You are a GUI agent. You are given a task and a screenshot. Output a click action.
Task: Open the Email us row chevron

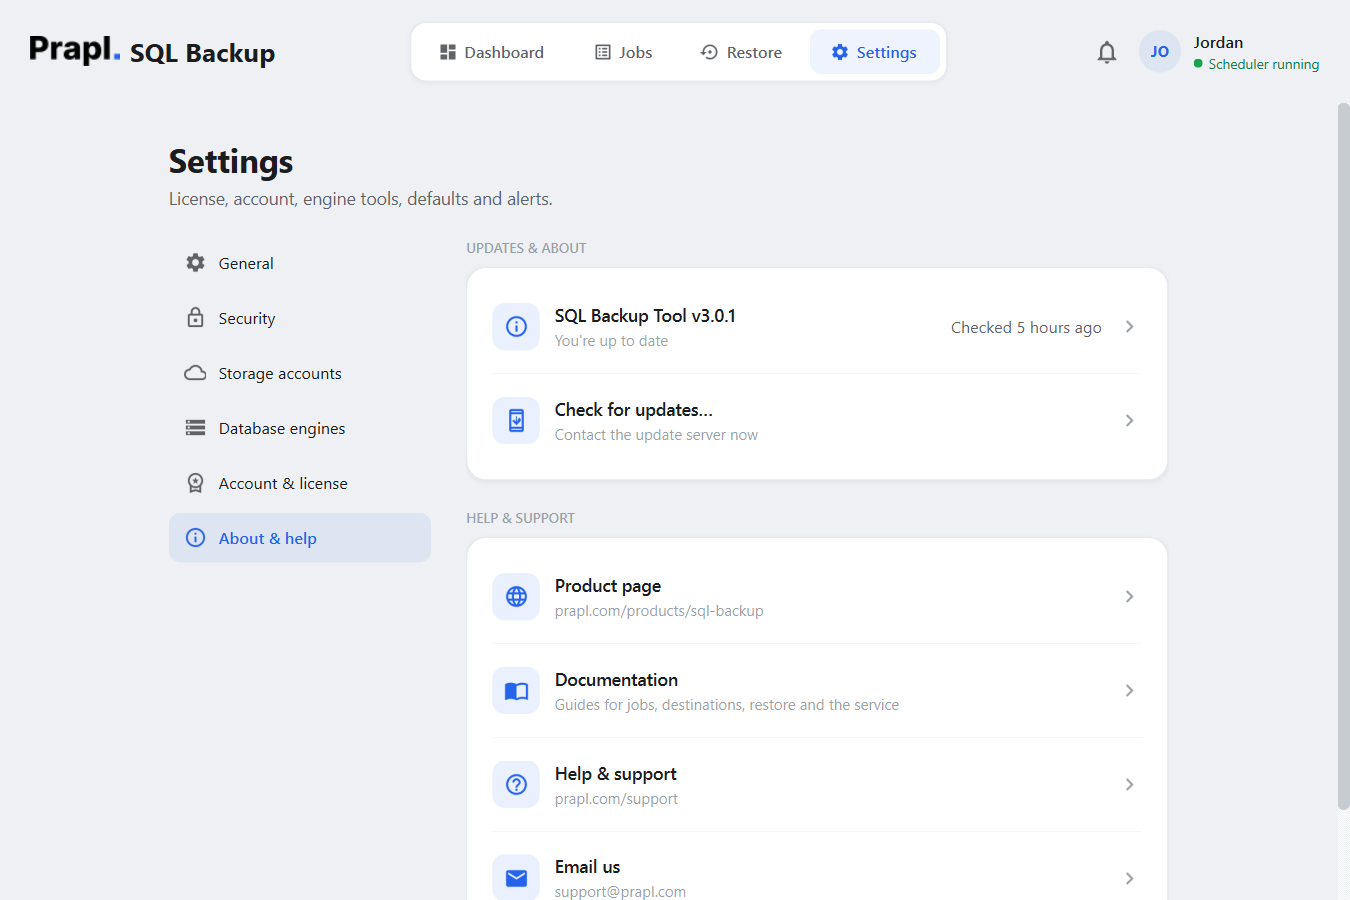click(1129, 878)
